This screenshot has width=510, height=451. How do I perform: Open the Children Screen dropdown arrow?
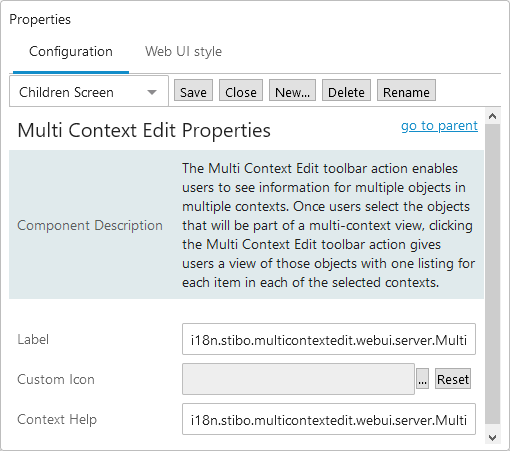[152, 92]
